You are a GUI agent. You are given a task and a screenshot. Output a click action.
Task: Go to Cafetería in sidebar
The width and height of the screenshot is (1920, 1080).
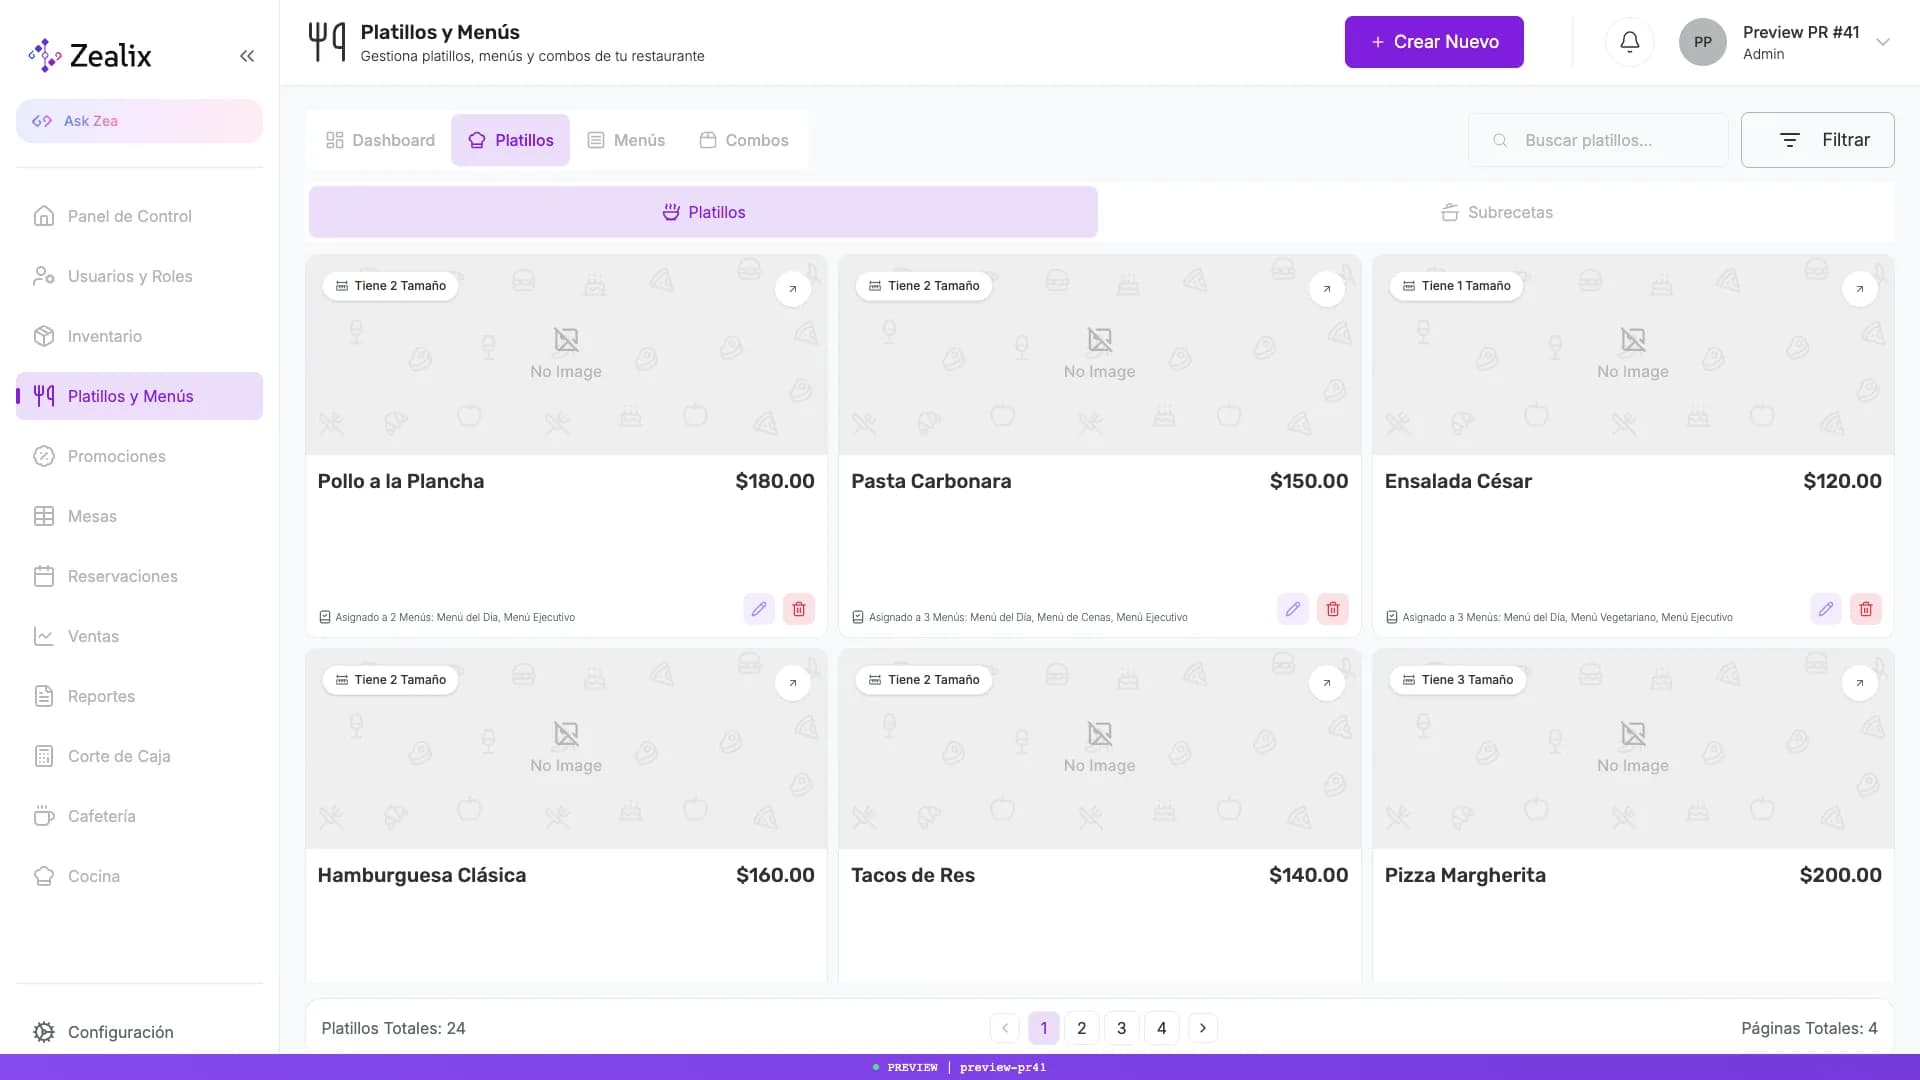coord(139,816)
